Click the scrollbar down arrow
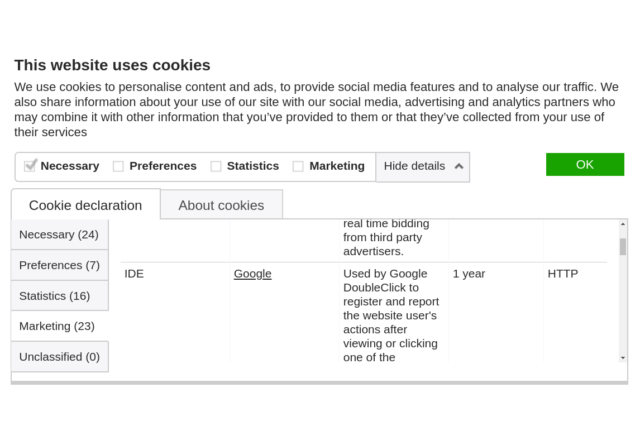The height and width of the screenshot is (440, 640). 623,357
